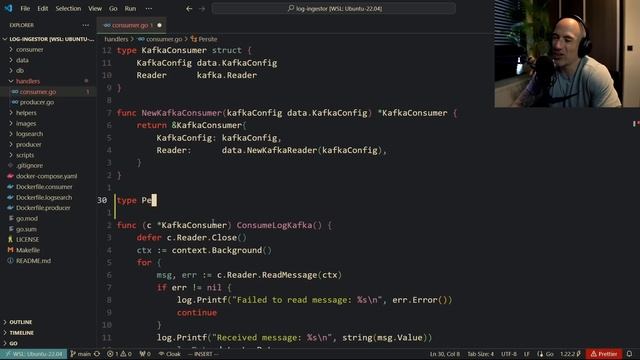640x360 pixels.
Task: Click the Vim INSERT mode indicator
Action: pyautogui.click(x=203, y=354)
